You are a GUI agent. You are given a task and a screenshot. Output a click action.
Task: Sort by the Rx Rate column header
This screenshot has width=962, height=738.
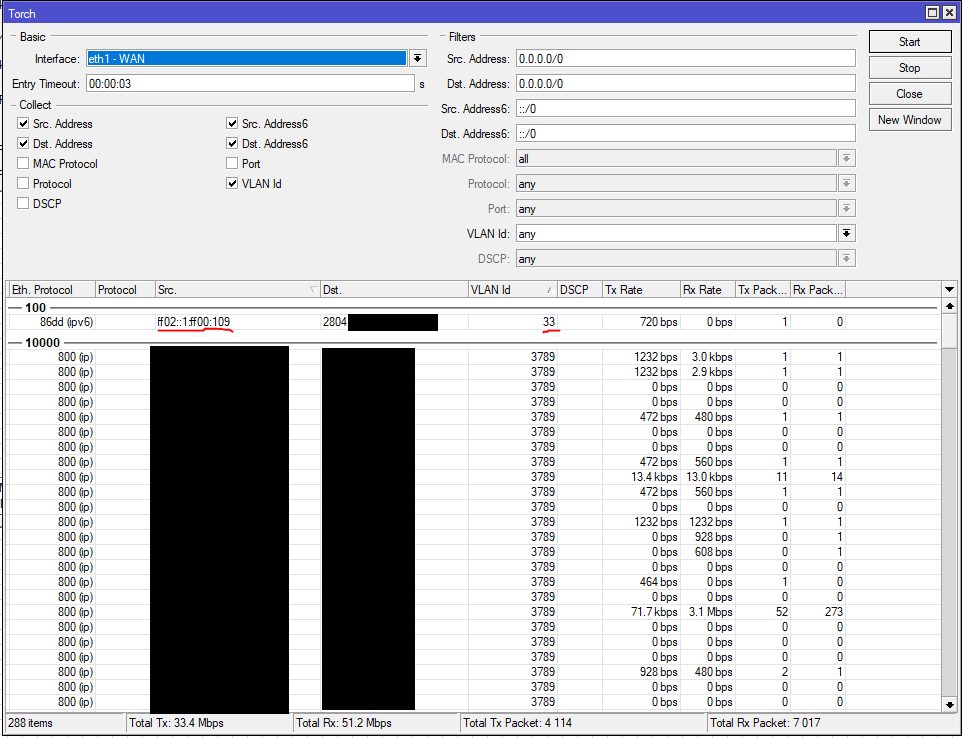708,290
